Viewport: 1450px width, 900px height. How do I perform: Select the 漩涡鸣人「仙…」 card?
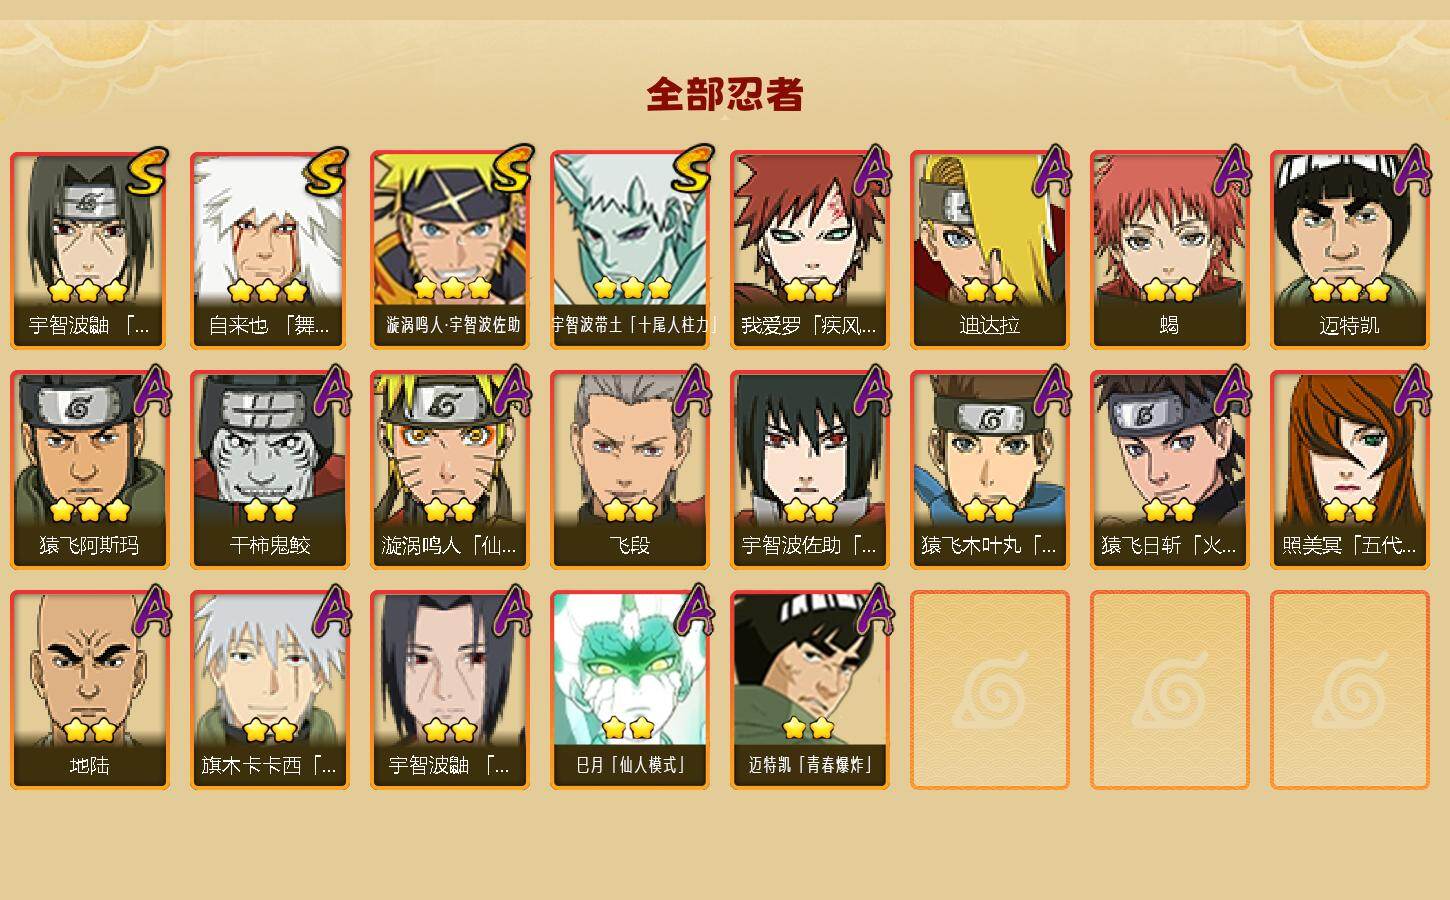pos(449,470)
